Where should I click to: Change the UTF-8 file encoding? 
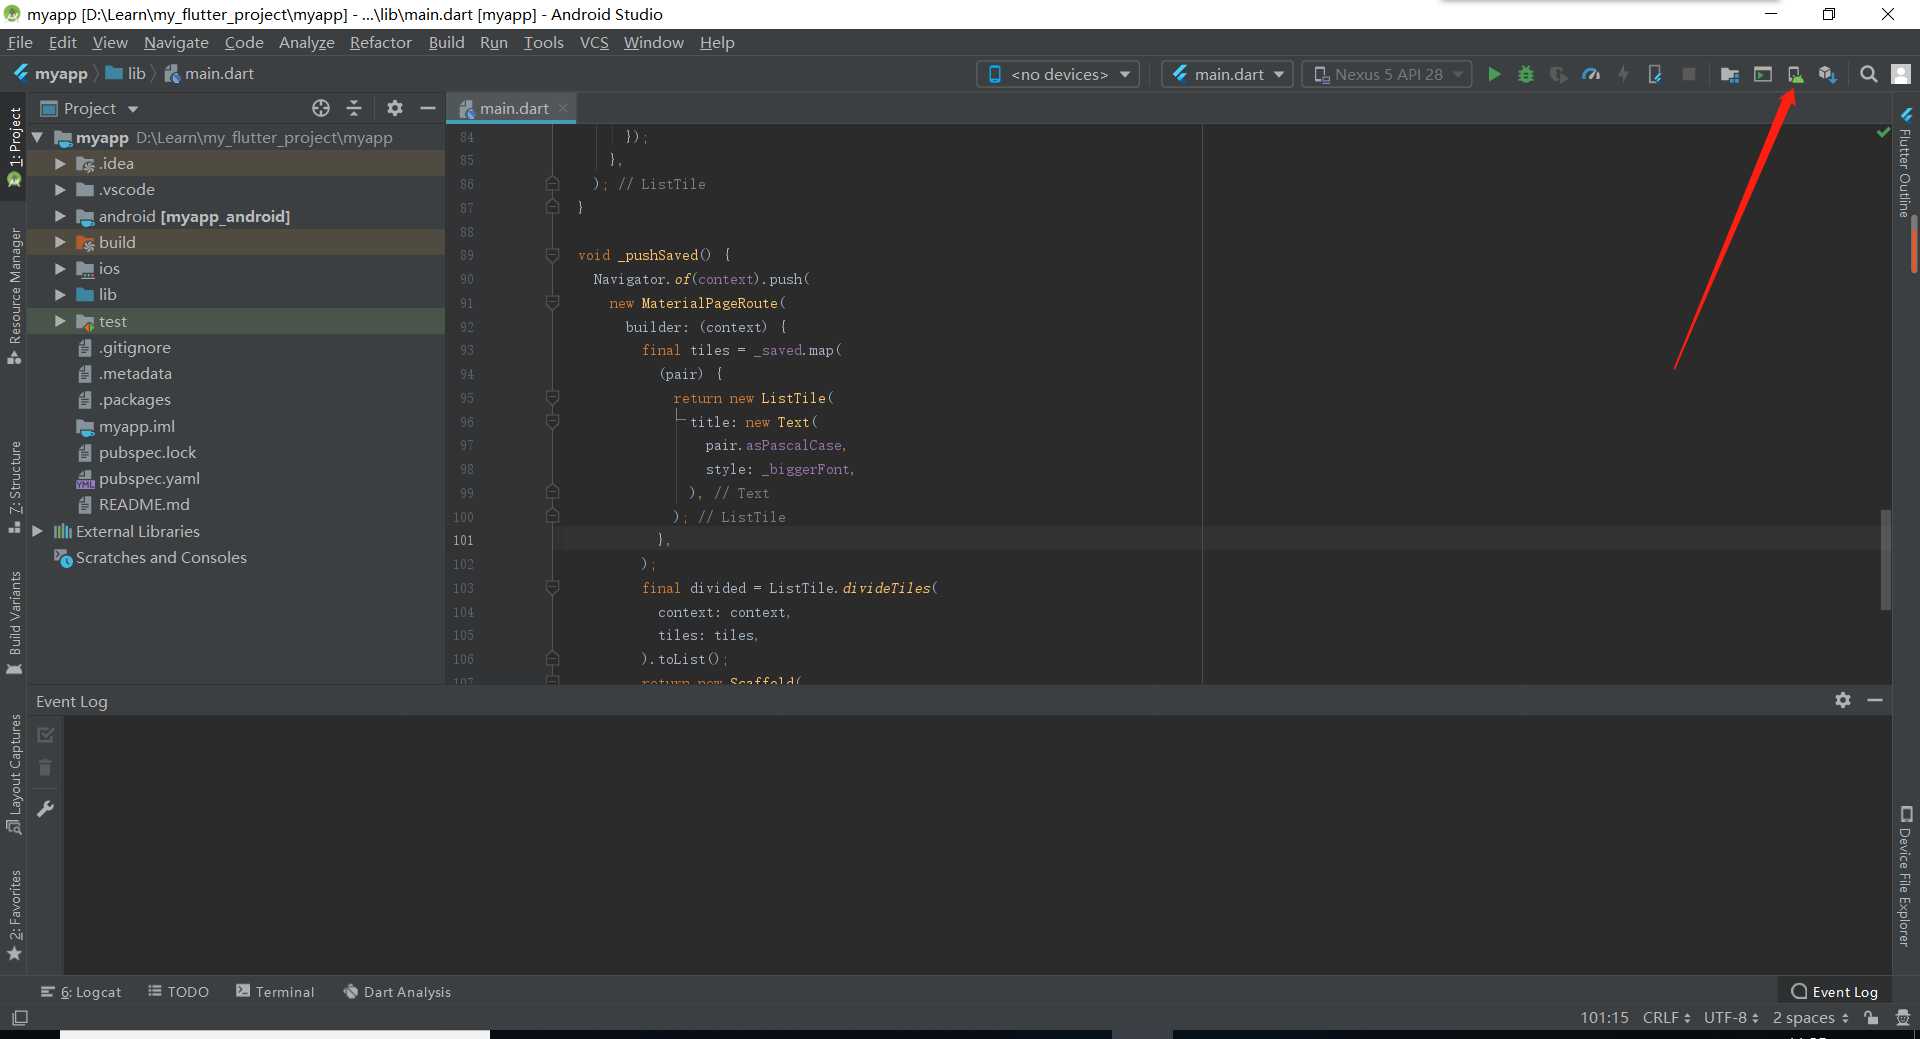(x=1731, y=1017)
